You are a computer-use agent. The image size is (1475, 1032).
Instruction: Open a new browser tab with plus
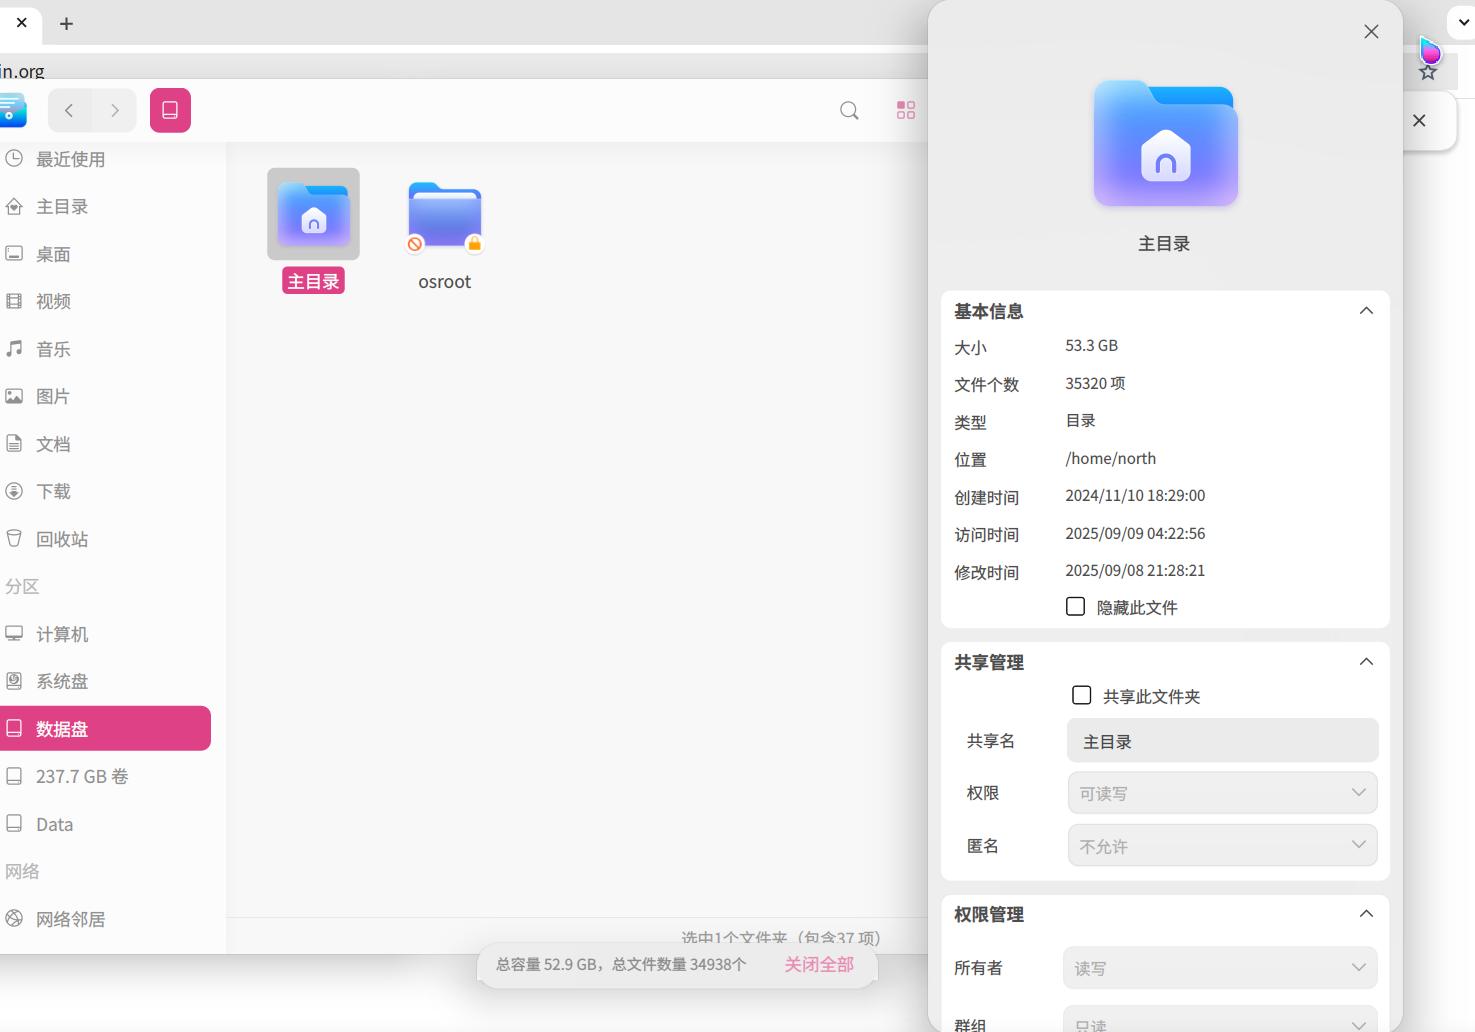tap(66, 23)
